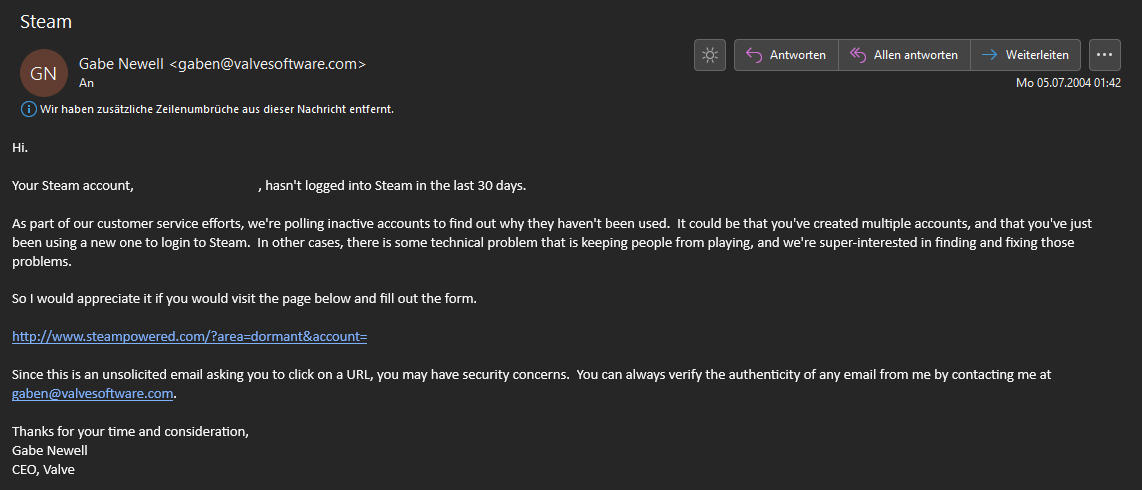
Task: Click the 'CEO, Valve' signature line
Action: [x=43, y=469]
